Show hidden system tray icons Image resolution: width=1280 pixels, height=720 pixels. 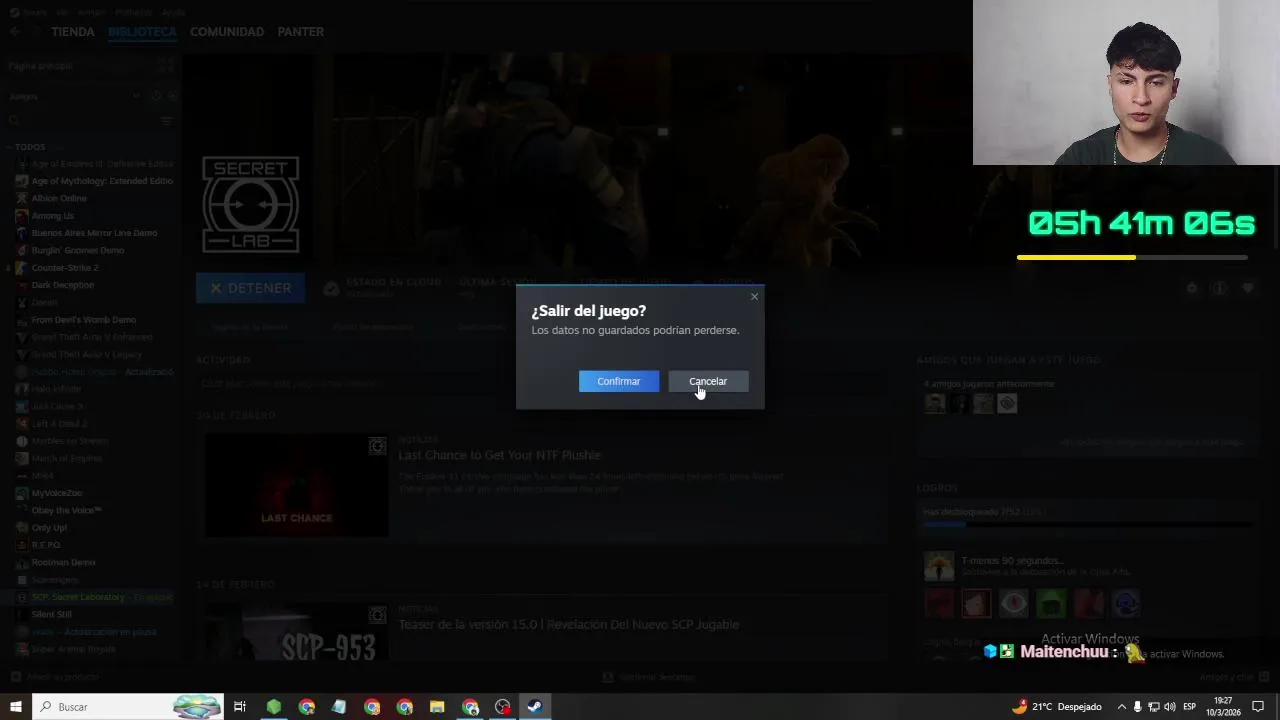[1121, 707]
